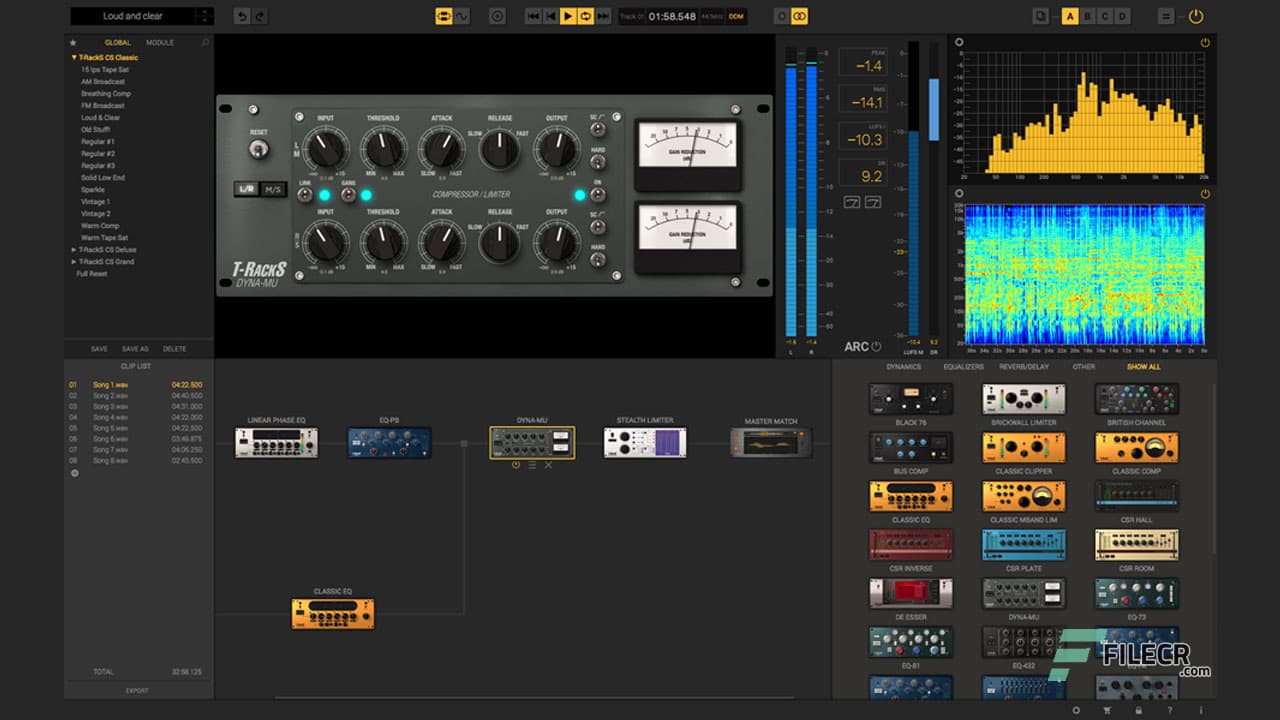Viewport: 1280px width, 720px height.
Task: Open the De Esser module
Action: click(910, 592)
